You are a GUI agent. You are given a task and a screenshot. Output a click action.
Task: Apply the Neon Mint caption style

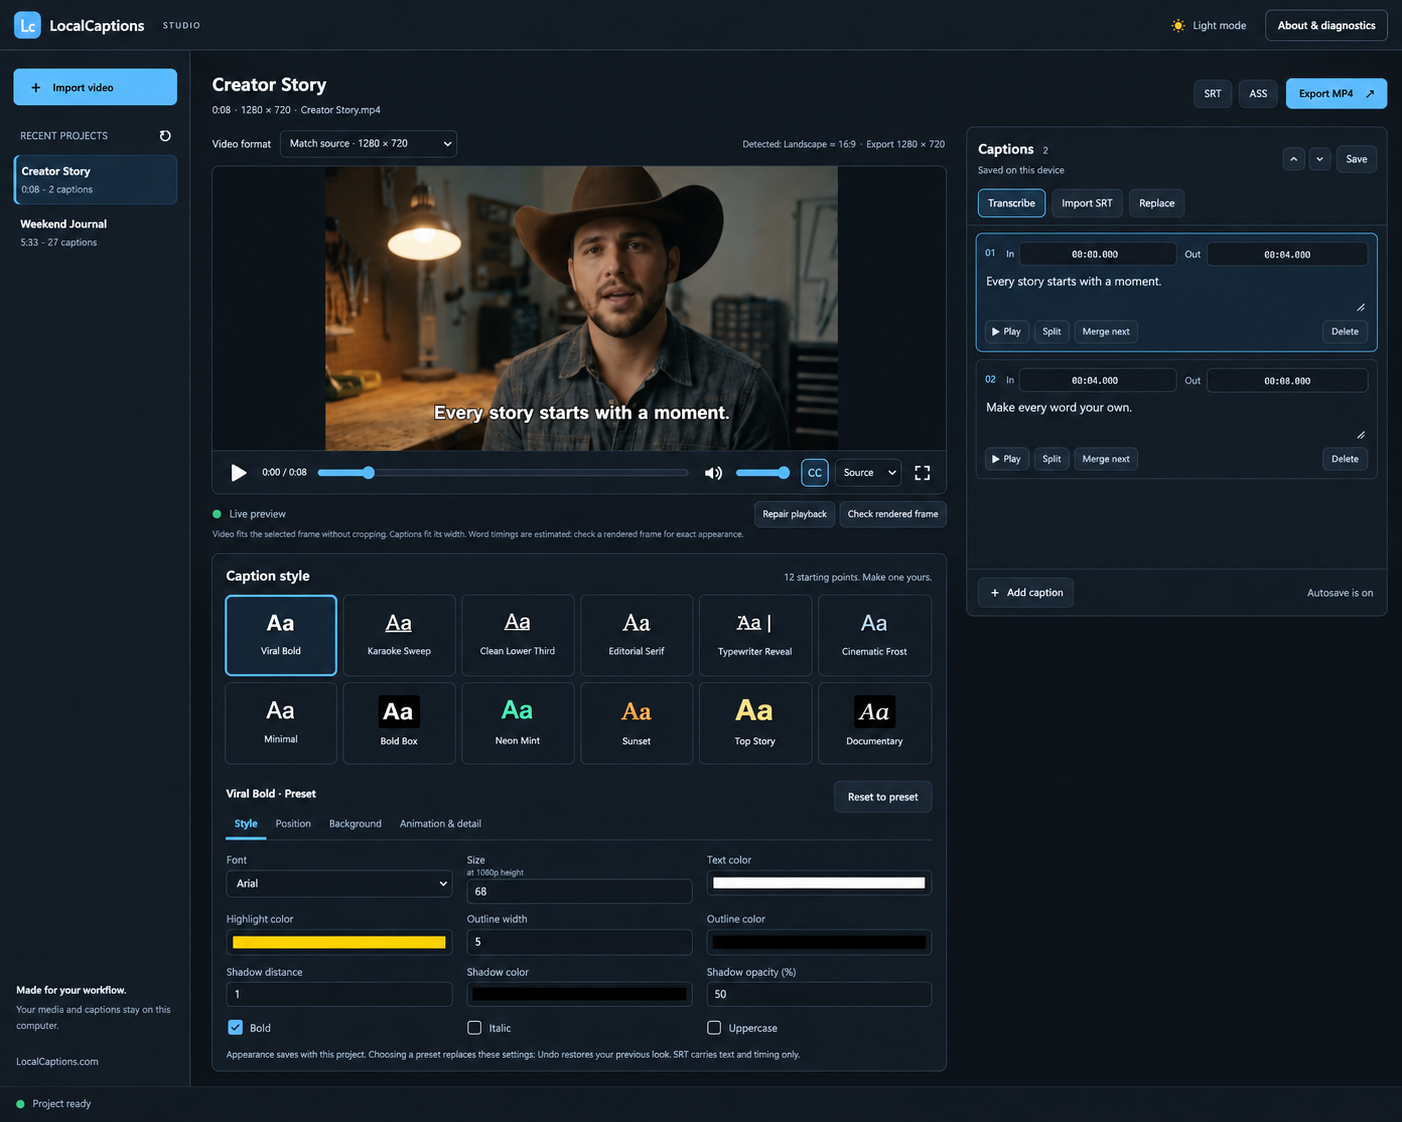[x=517, y=723]
